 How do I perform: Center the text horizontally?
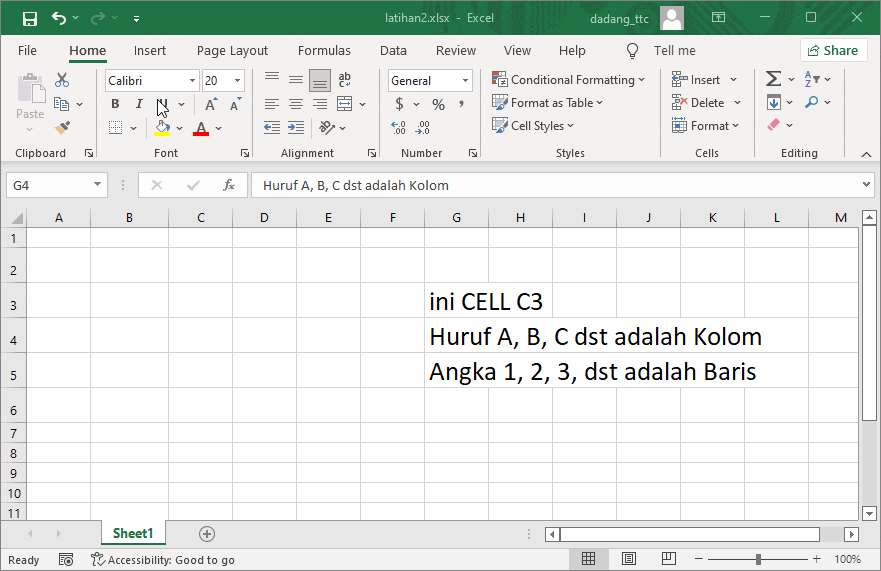coord(296,104)
